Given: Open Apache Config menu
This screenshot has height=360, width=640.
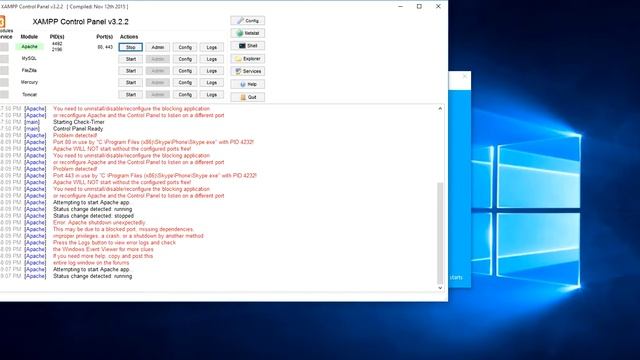Looking at the screenshot, I should click(185, 47).
